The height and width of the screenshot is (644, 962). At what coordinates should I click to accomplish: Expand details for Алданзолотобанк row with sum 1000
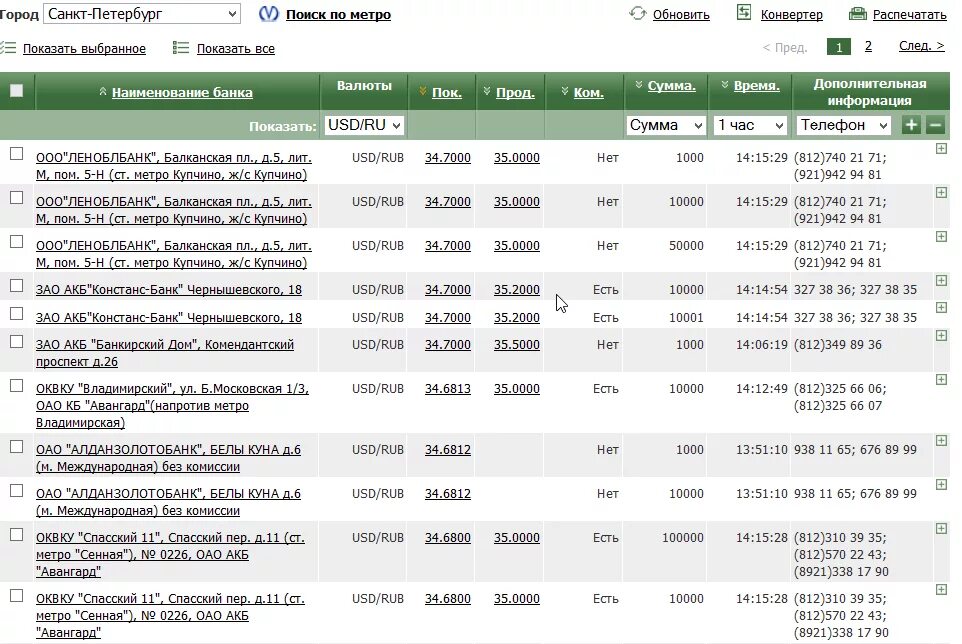coord(941,440)
